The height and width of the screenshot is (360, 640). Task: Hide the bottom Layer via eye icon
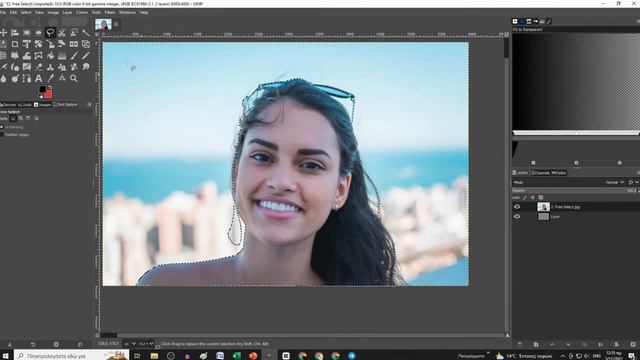pyautogui.click(x=517, y=216)
